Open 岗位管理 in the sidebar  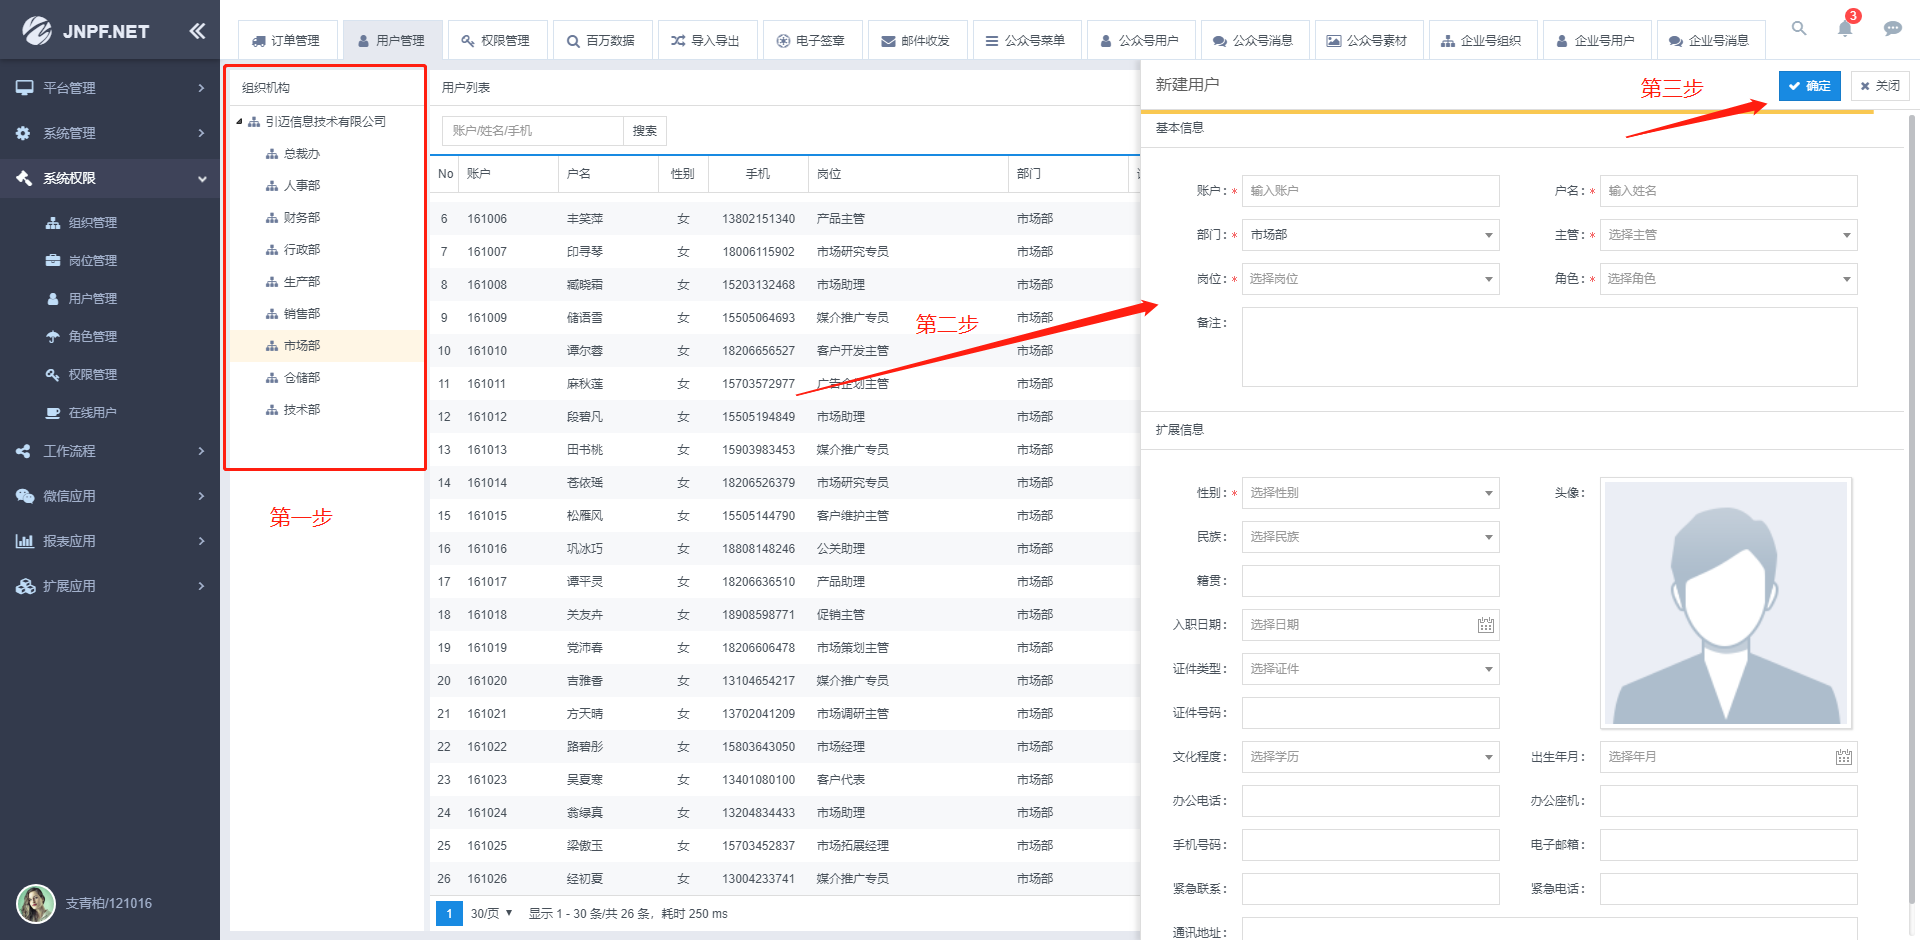[92, 261]
